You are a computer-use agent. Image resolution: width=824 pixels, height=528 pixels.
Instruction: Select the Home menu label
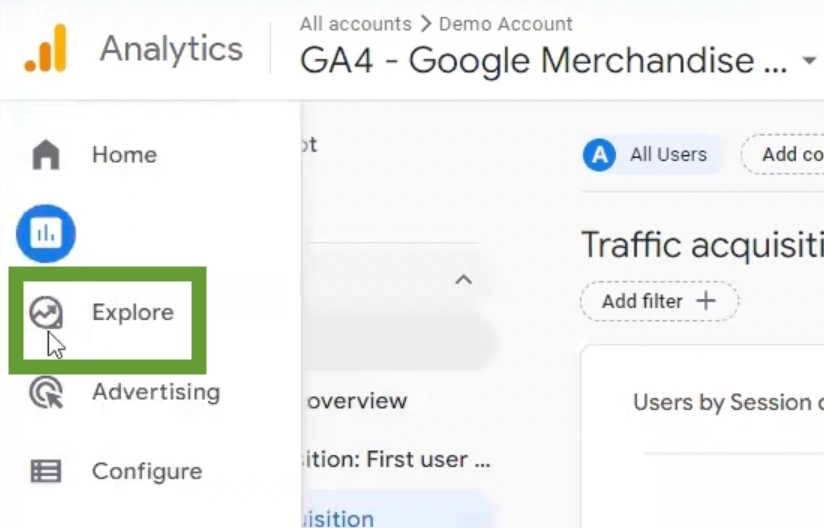[124, 155]
